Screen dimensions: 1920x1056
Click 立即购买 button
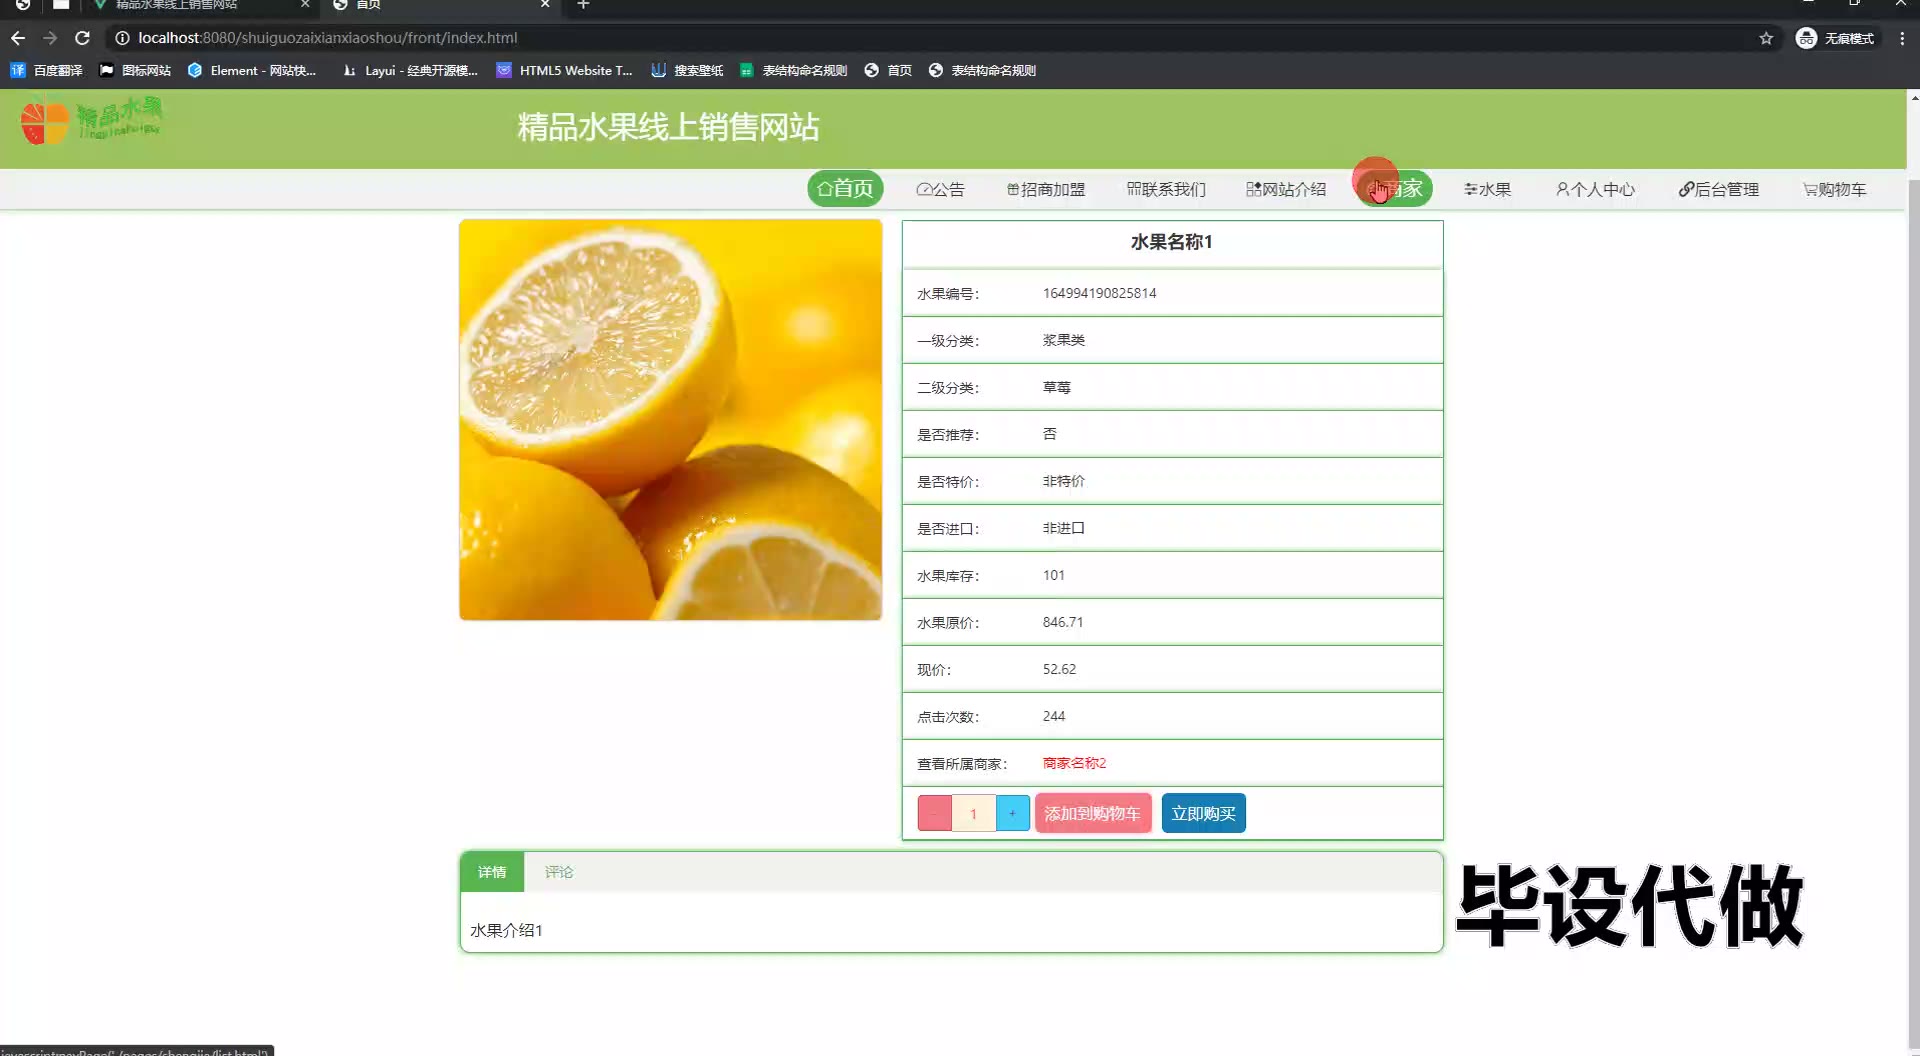[1203, 813]
